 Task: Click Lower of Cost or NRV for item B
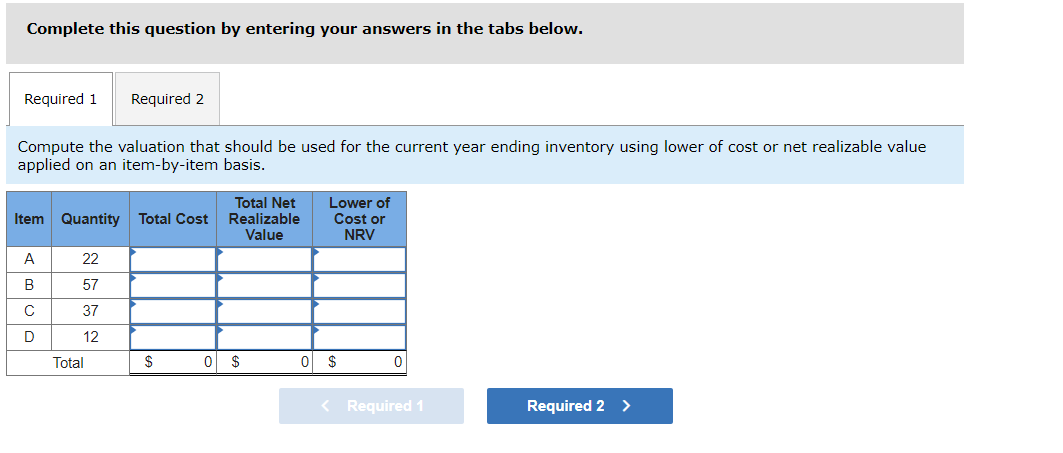pos(359,285)
